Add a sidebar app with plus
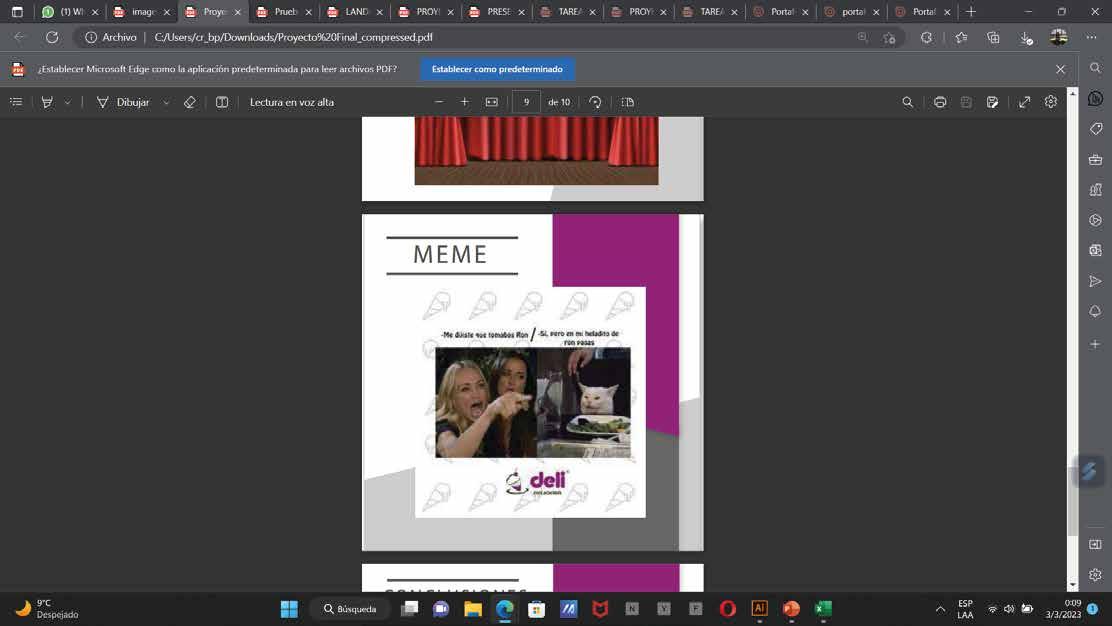The image size is (1112, 626). point(1096,344)
